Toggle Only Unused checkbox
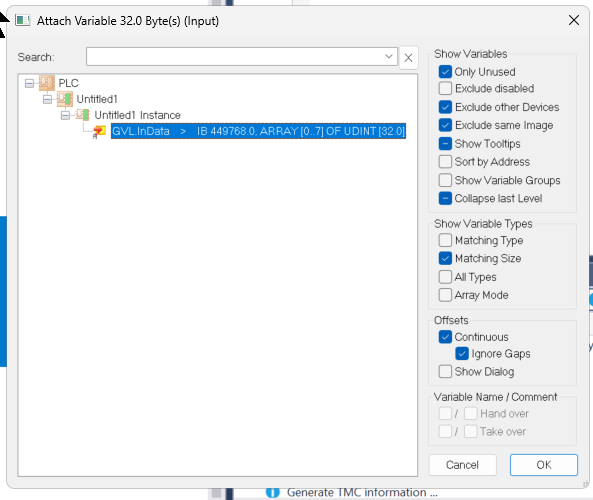Screen dimensions: 593x500 coord(445,72)
